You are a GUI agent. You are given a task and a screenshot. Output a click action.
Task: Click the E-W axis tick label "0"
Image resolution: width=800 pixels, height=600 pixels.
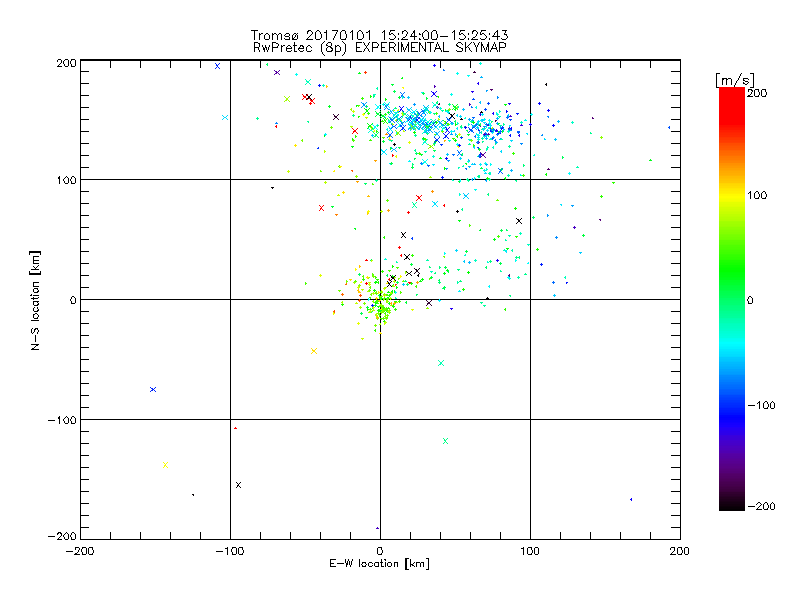[x=380, y=551]
